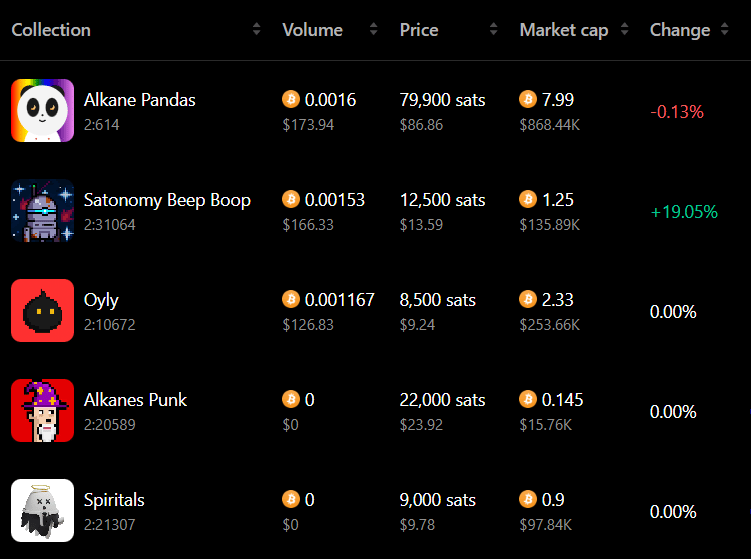Sort by Collection using its arrows
Viewport: 751px width, 559px height.
(257, 29)
